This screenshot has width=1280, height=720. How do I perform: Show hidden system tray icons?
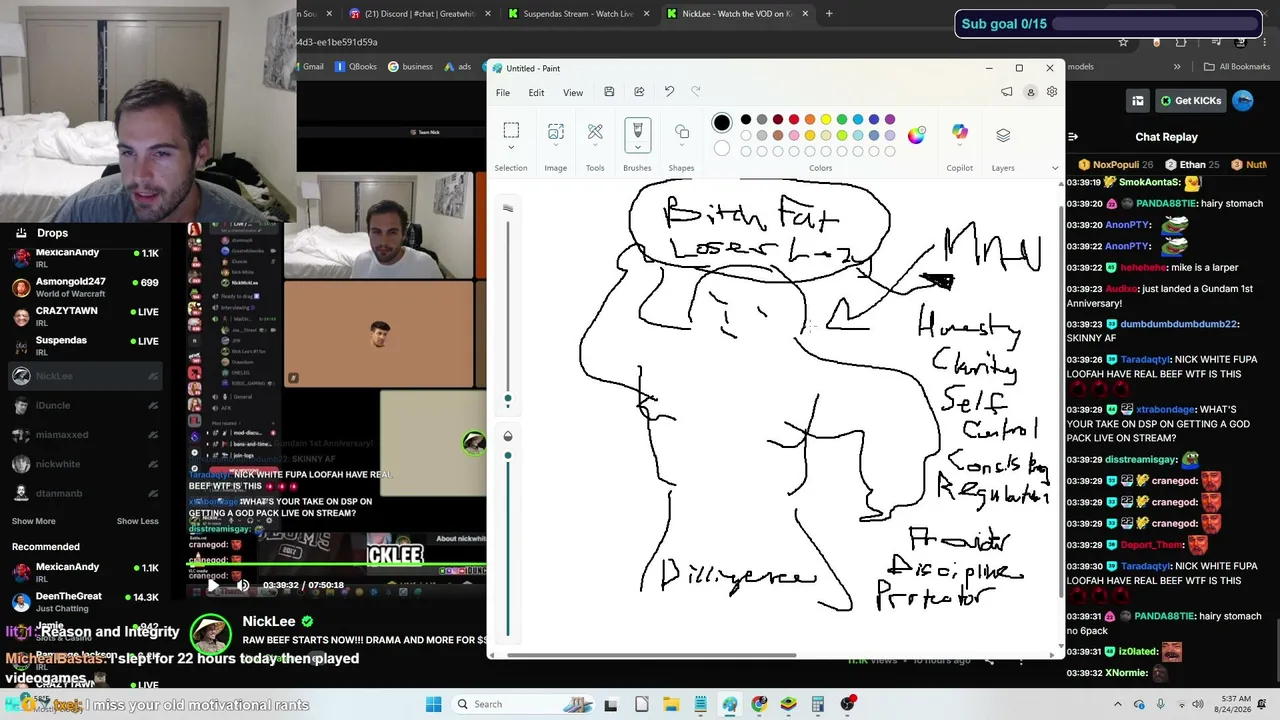pyautogui.click(x=1118, y=704)
